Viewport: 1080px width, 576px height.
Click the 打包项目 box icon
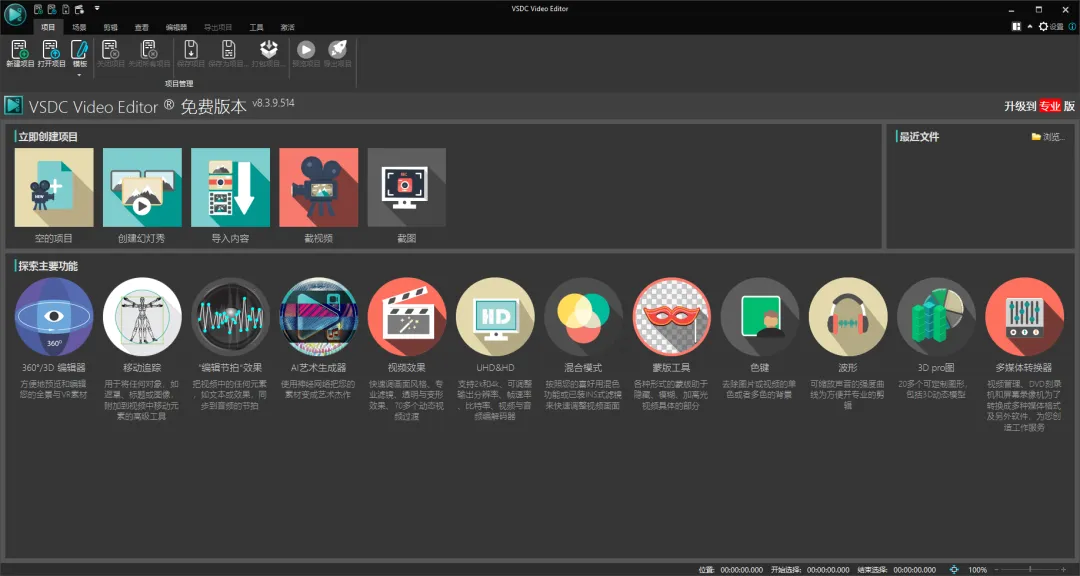(x=268, y=49)
